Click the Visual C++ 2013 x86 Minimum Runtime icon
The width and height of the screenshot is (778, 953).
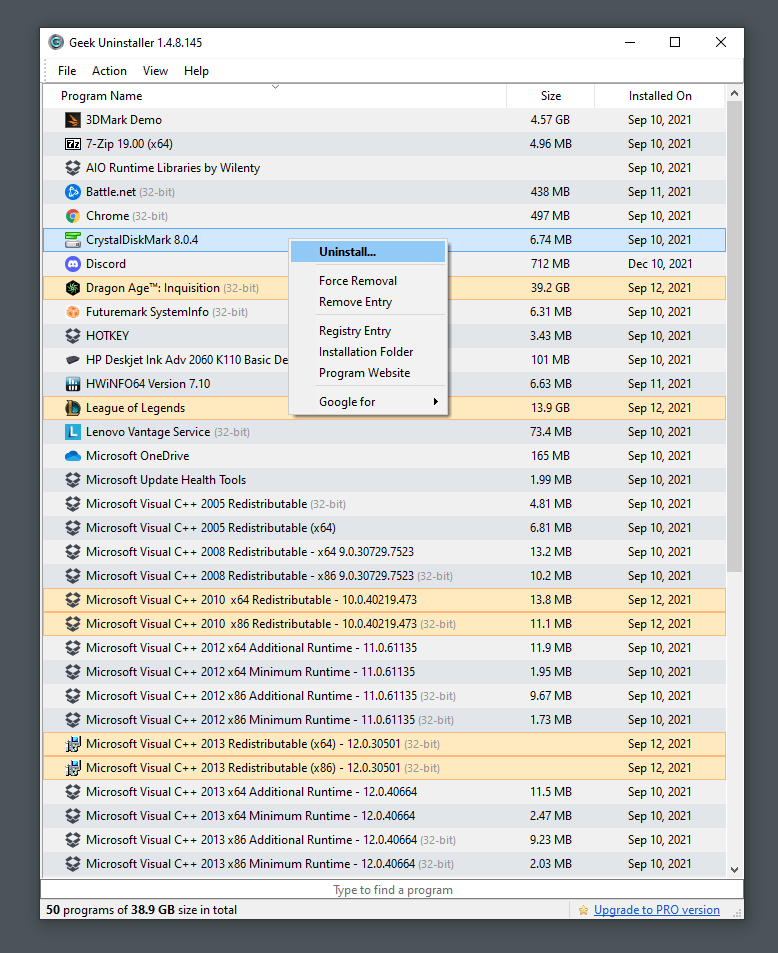coord(73,864)
